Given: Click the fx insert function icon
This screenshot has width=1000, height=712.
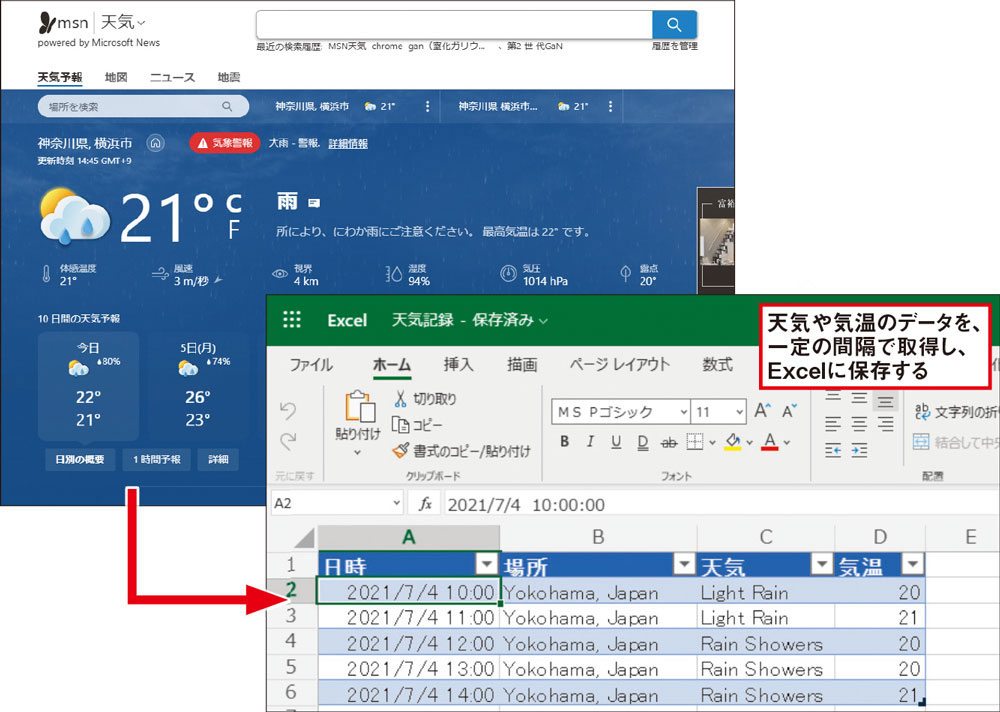Looking at the screenshot, I should pos(425,504).
